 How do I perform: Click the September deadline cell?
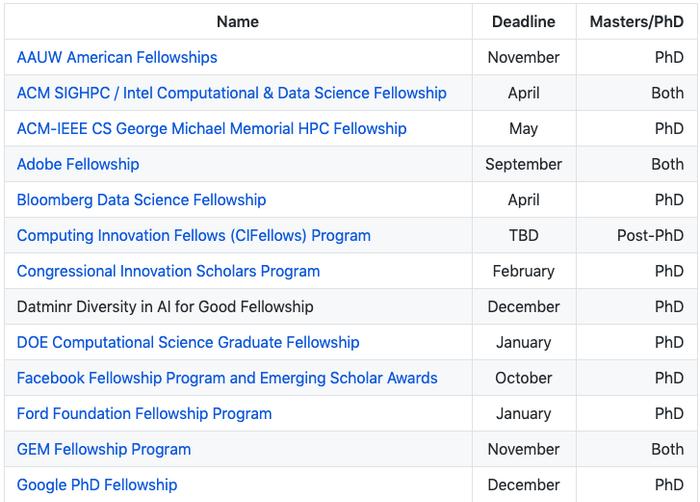[x=524, y=164]
